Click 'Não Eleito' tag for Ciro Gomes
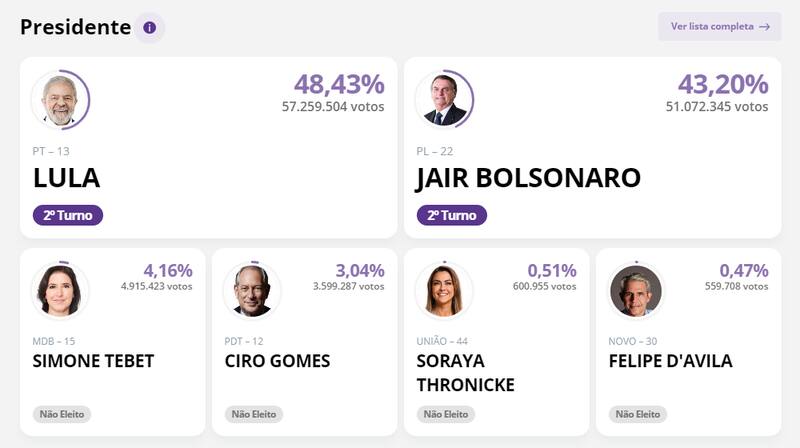 (254, 414)
